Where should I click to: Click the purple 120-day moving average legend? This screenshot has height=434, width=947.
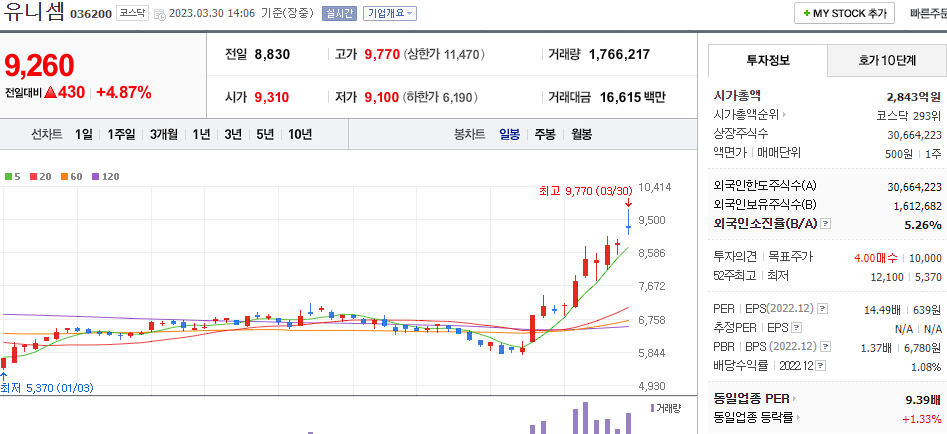(106, 177)
